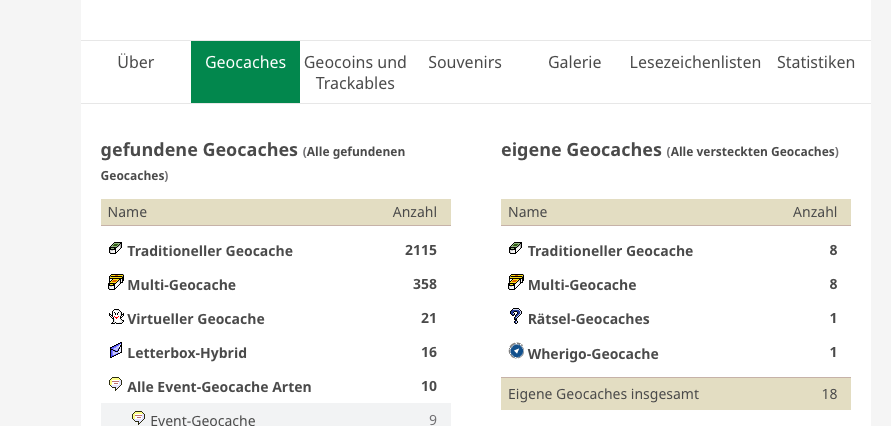Click the Multi-Geocache icon in owned list
The height and width of the screenshot is (426, 891).
tap(515, 282)
